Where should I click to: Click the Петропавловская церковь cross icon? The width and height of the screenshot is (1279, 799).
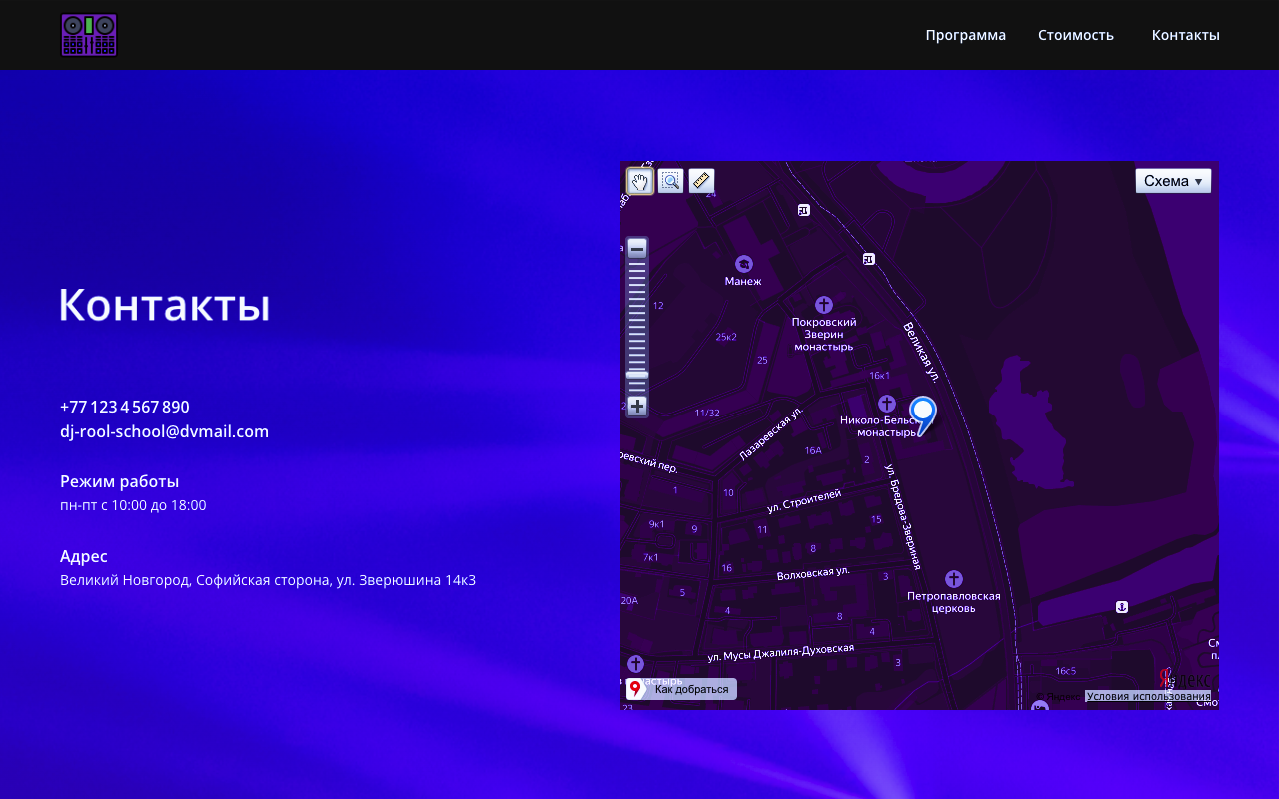[x=954, y=579]
